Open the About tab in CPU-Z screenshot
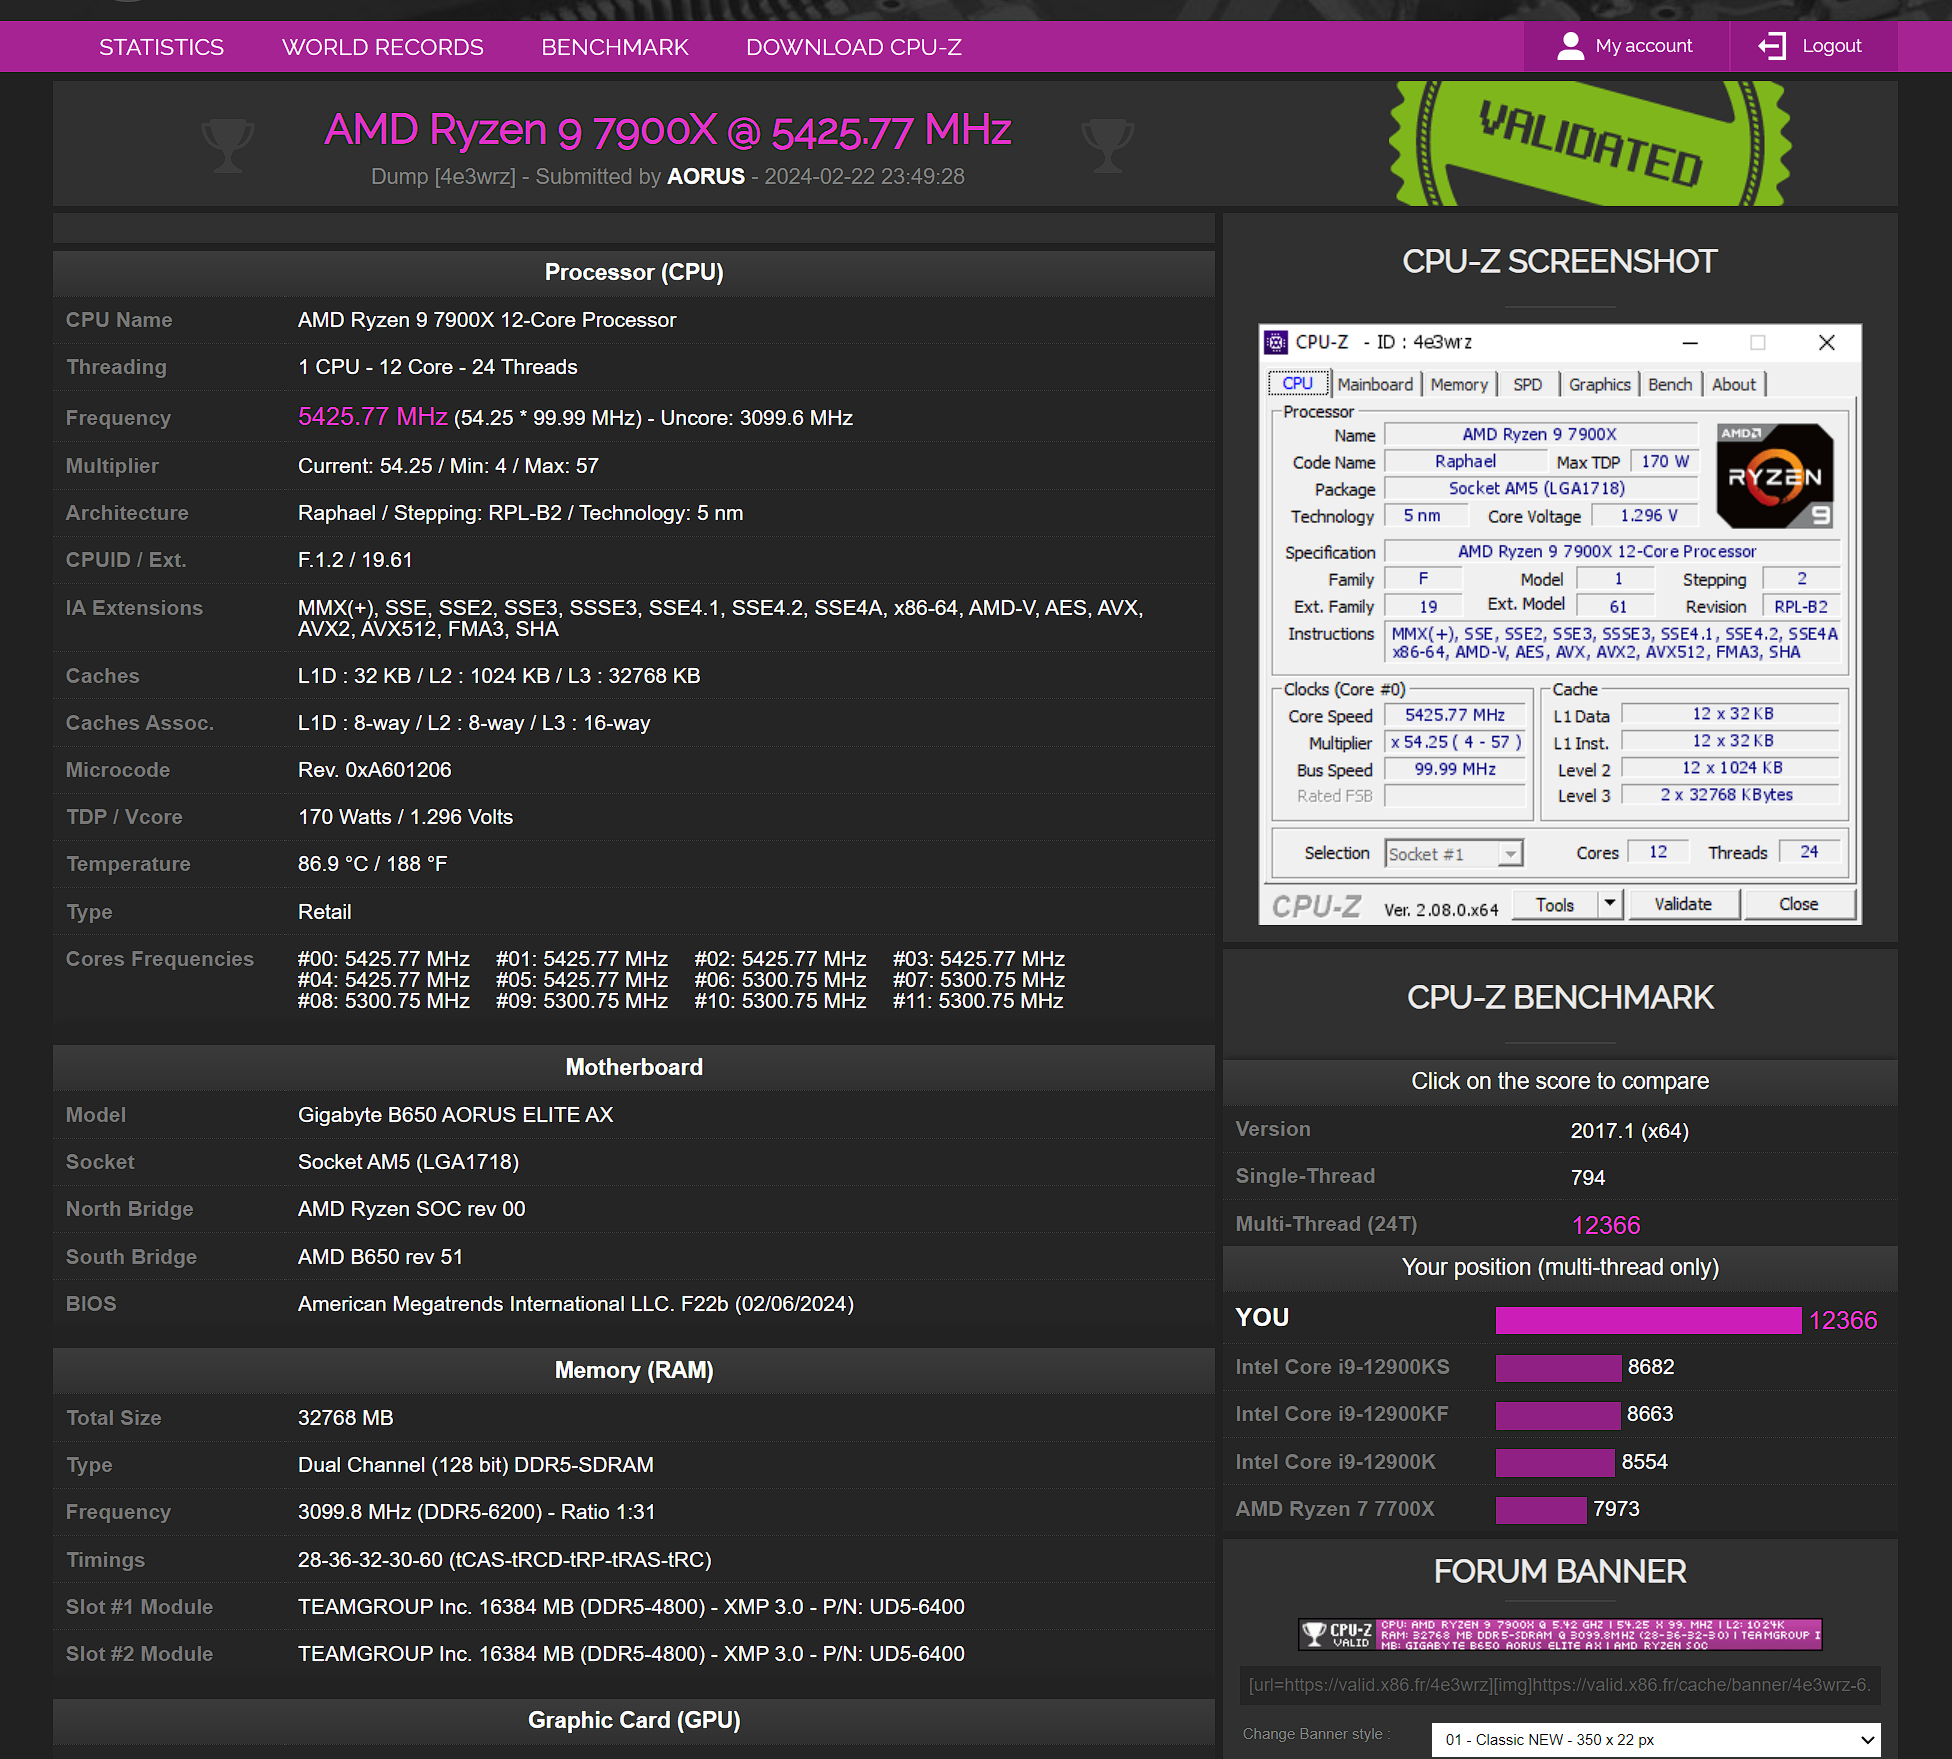Viewport: 1952px width, 1759px height. click(x=1733, y=384)
